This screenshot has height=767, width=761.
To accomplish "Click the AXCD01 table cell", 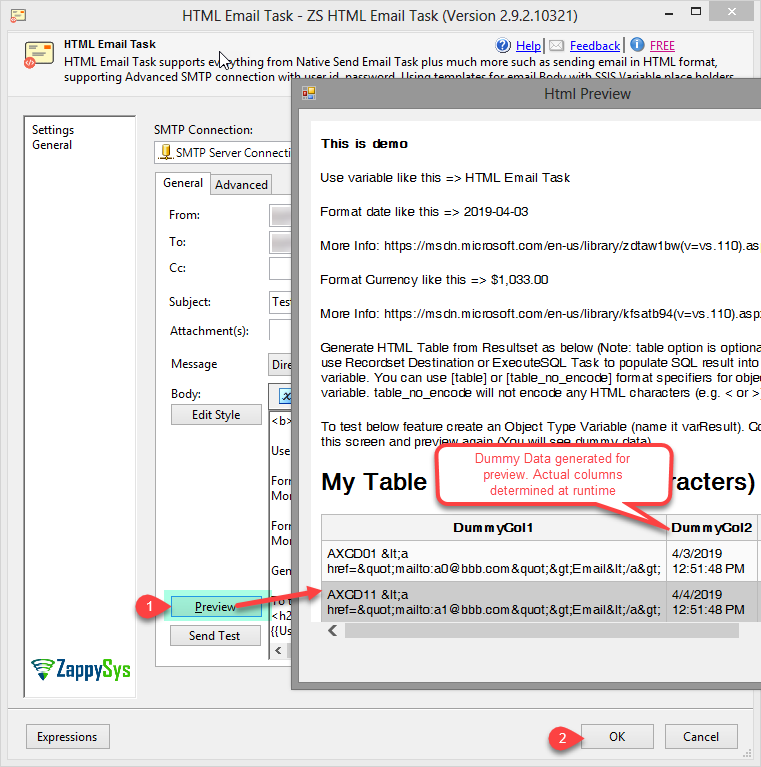I will 493,561.
